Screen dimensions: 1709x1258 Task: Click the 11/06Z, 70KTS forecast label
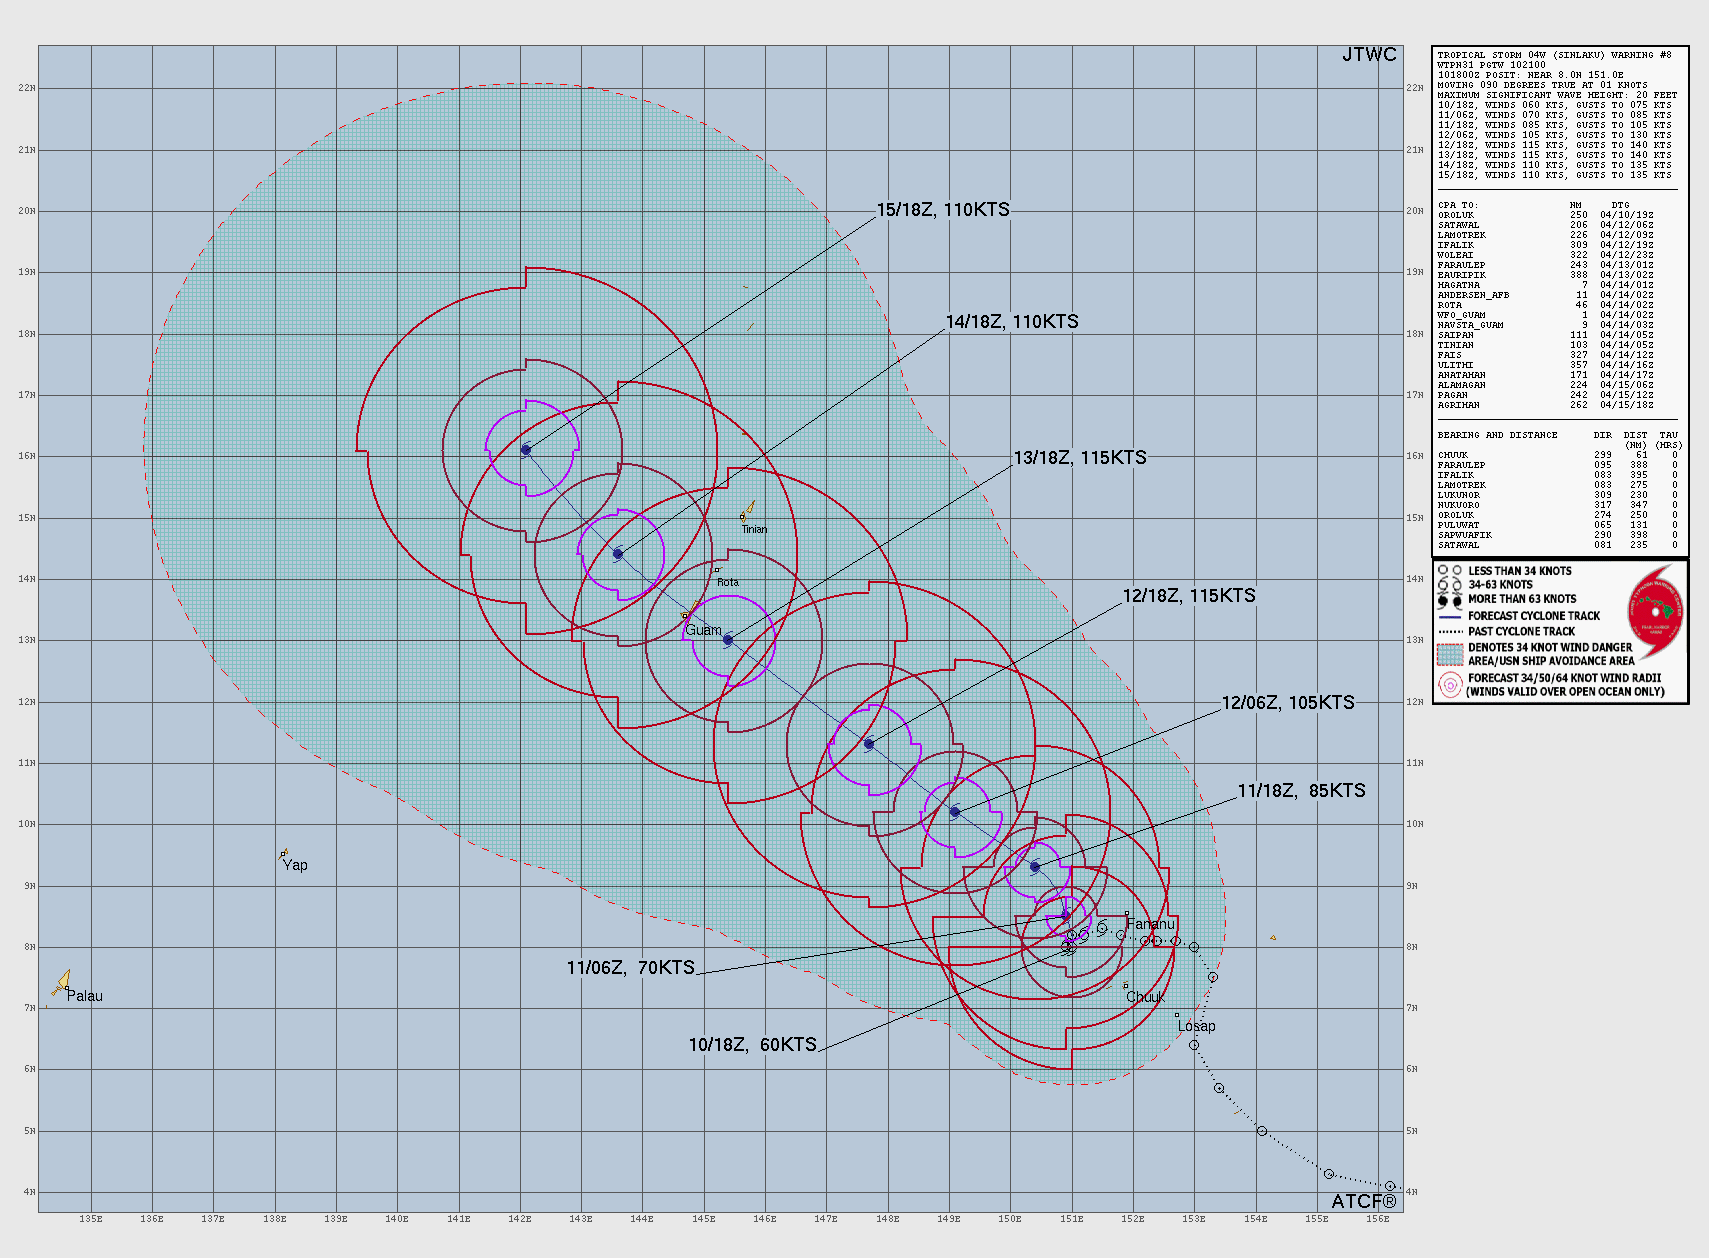pos(630,967)
